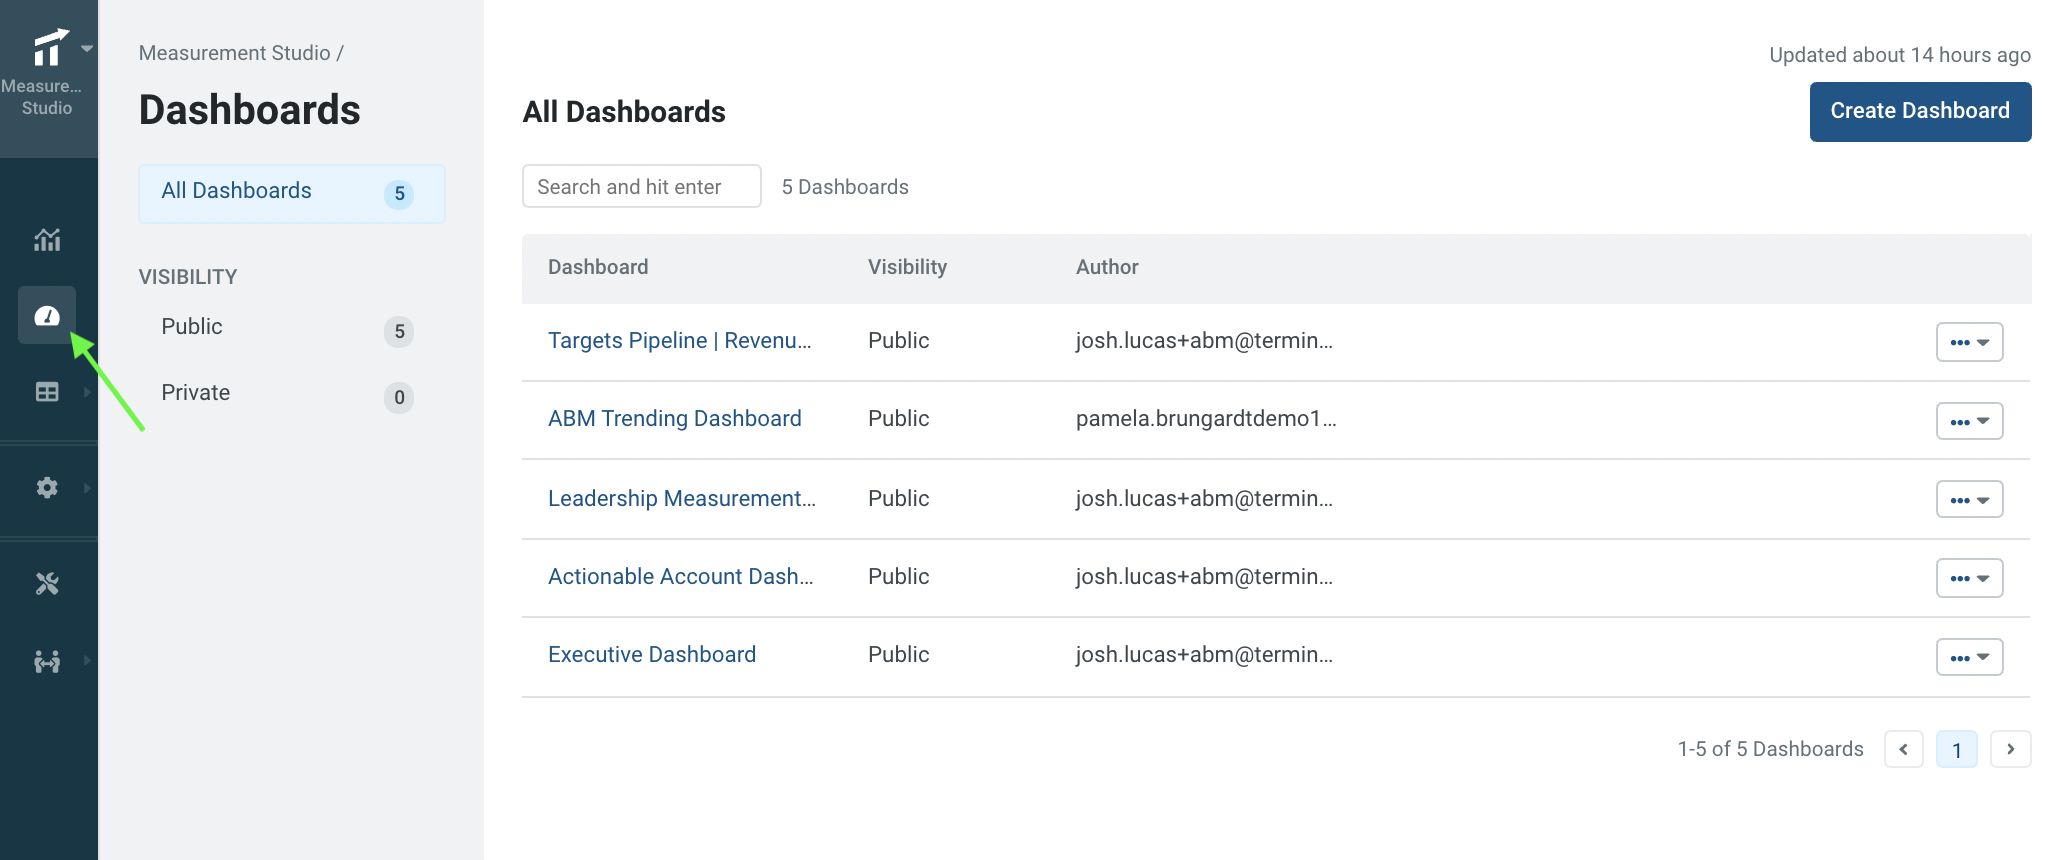Go to next page of dashboards
2066x860 pixels.
pyautogui.click(x=2011, y=749)
